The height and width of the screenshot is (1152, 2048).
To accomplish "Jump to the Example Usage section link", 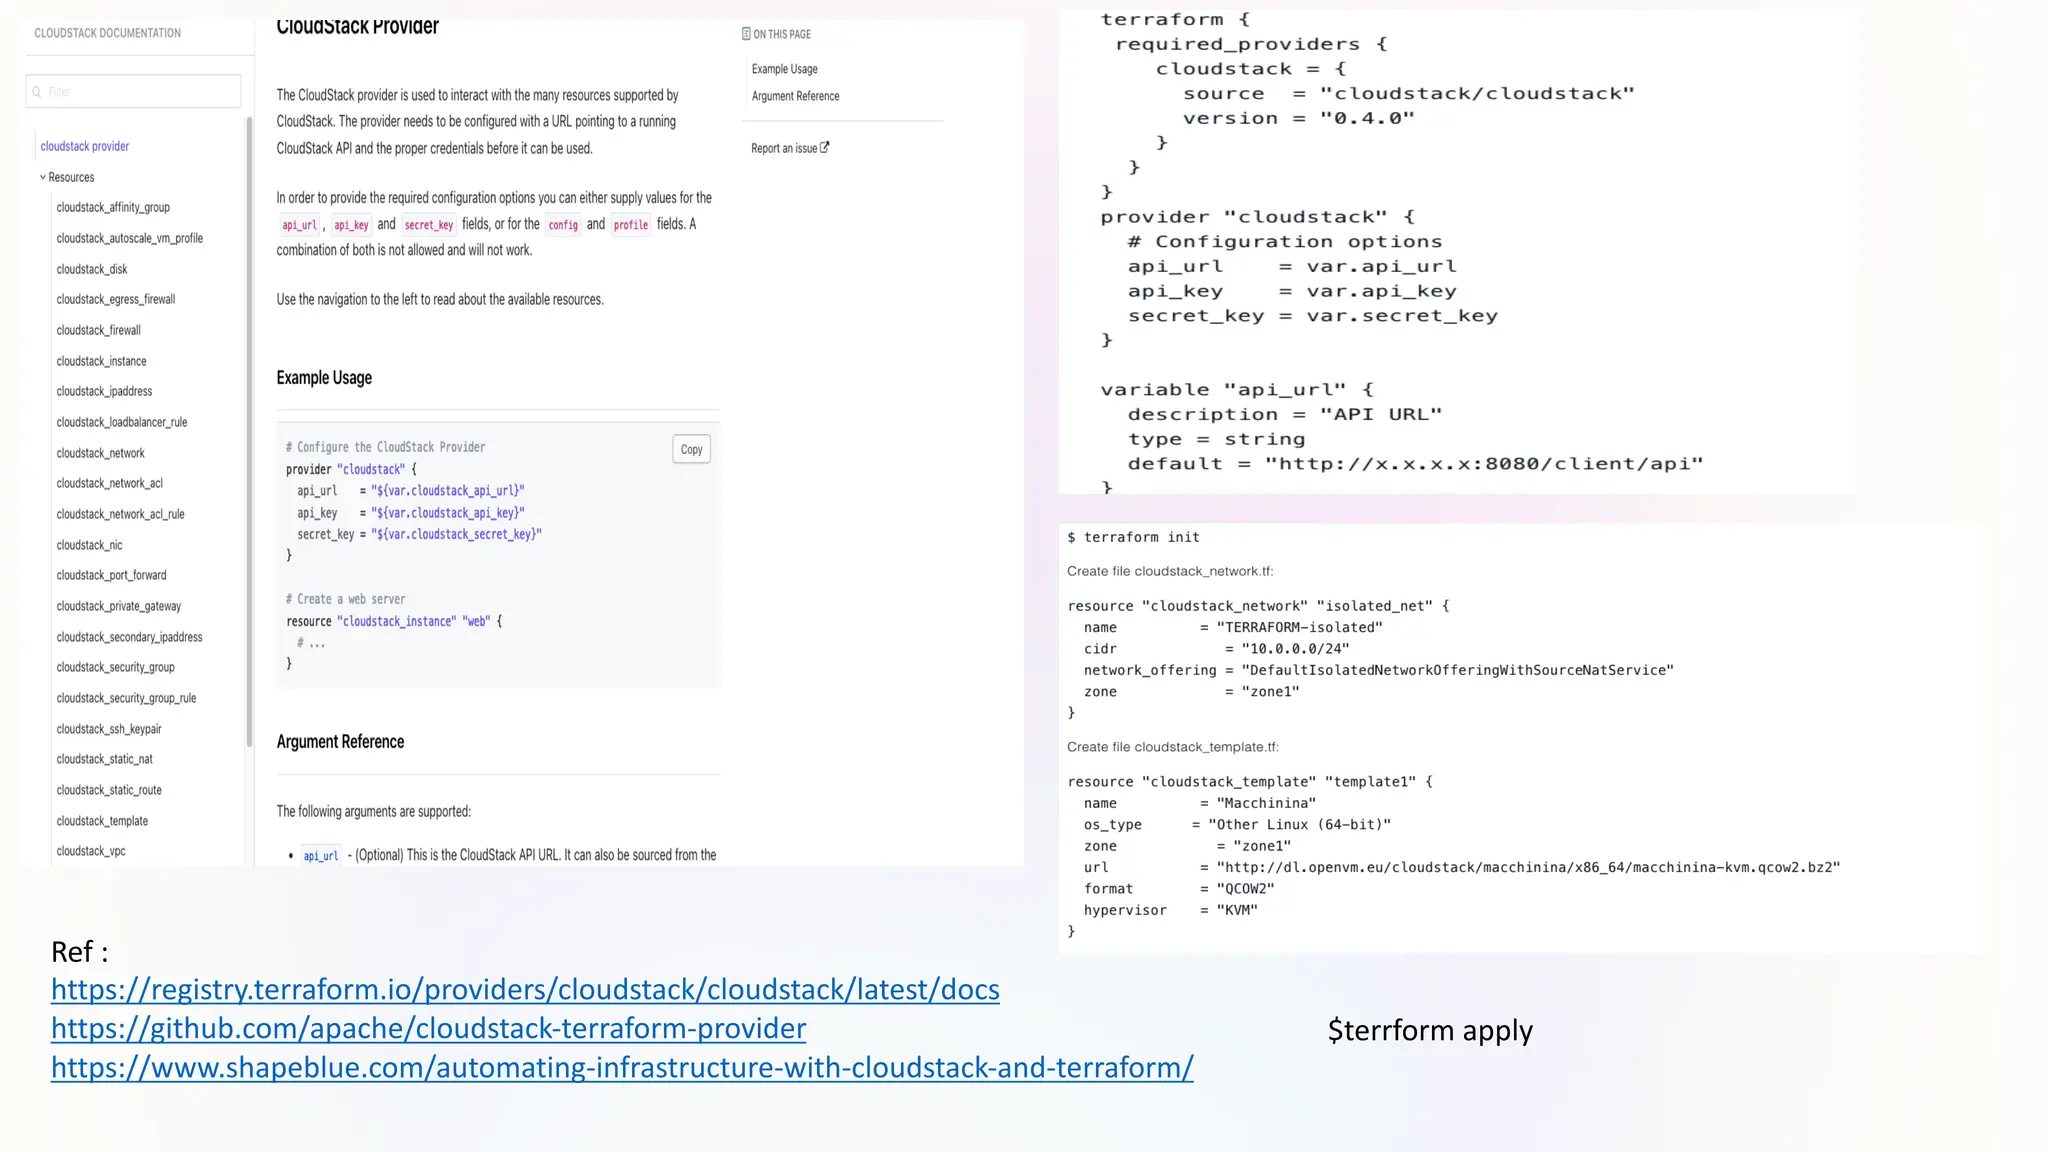I will point(784,69).
